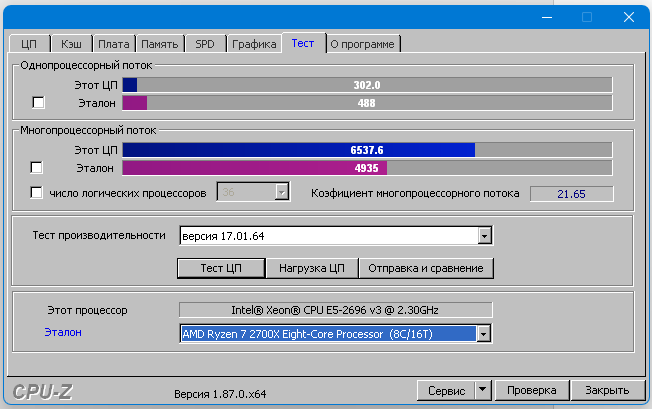Expand the logical processors count dropdown
Viewport: 652px width, 409px height.
pos(282,192)
